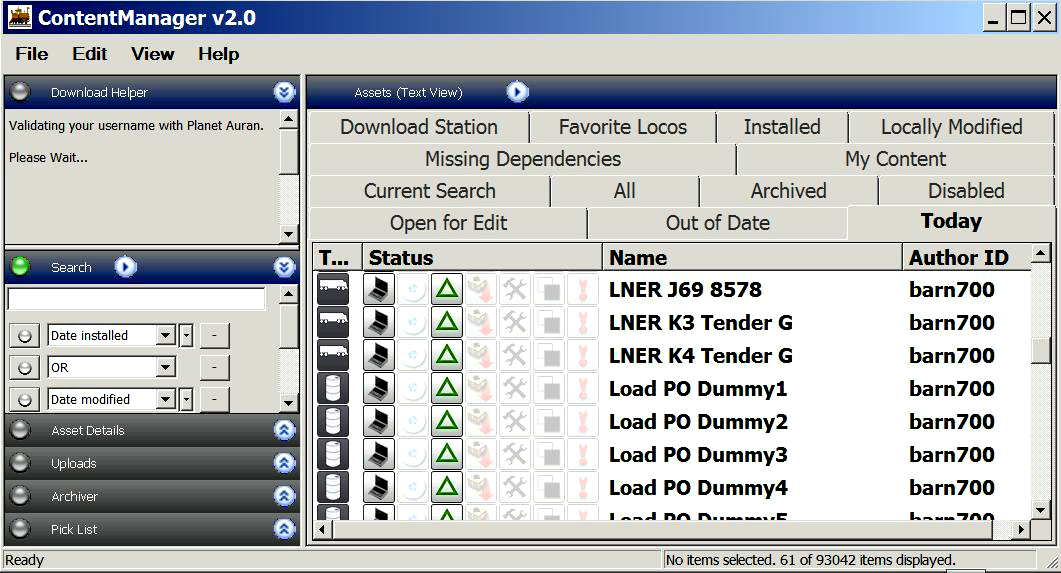Image resolution: width=1061 pixels, height=573 pixels.
Task: Toggle the round button beside Date modified filter
Action: [24, 400]
